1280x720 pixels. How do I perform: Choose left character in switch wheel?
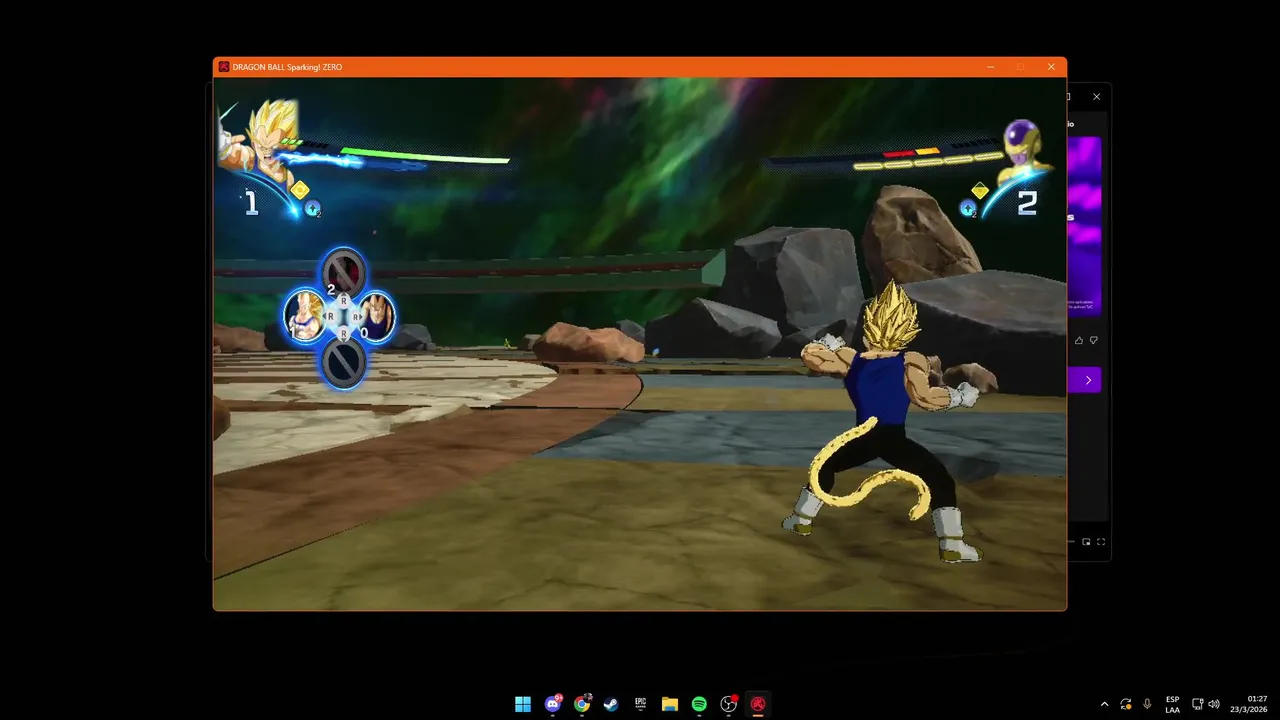click(x=304, y=316)
